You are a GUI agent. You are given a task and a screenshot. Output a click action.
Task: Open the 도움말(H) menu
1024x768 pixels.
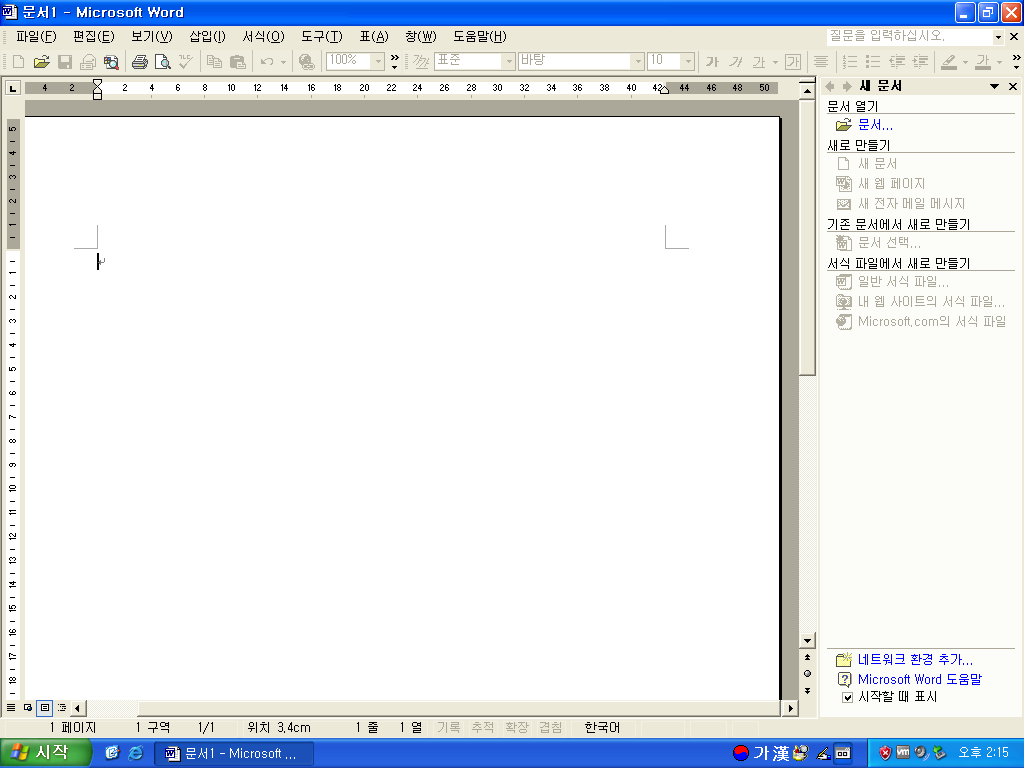click(x=480, y=37)
